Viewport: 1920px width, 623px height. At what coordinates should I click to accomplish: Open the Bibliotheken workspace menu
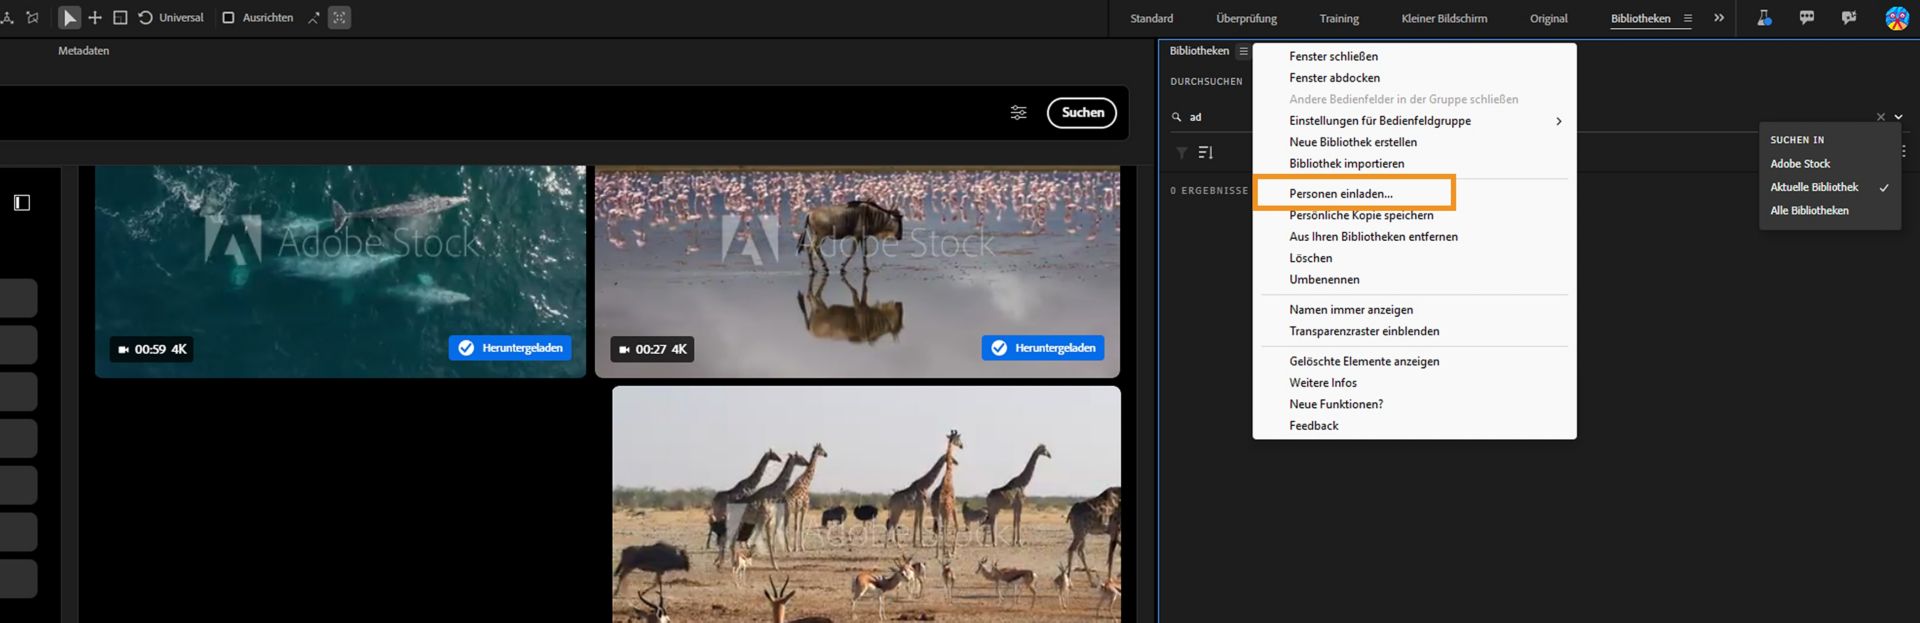coord(1688,18)
